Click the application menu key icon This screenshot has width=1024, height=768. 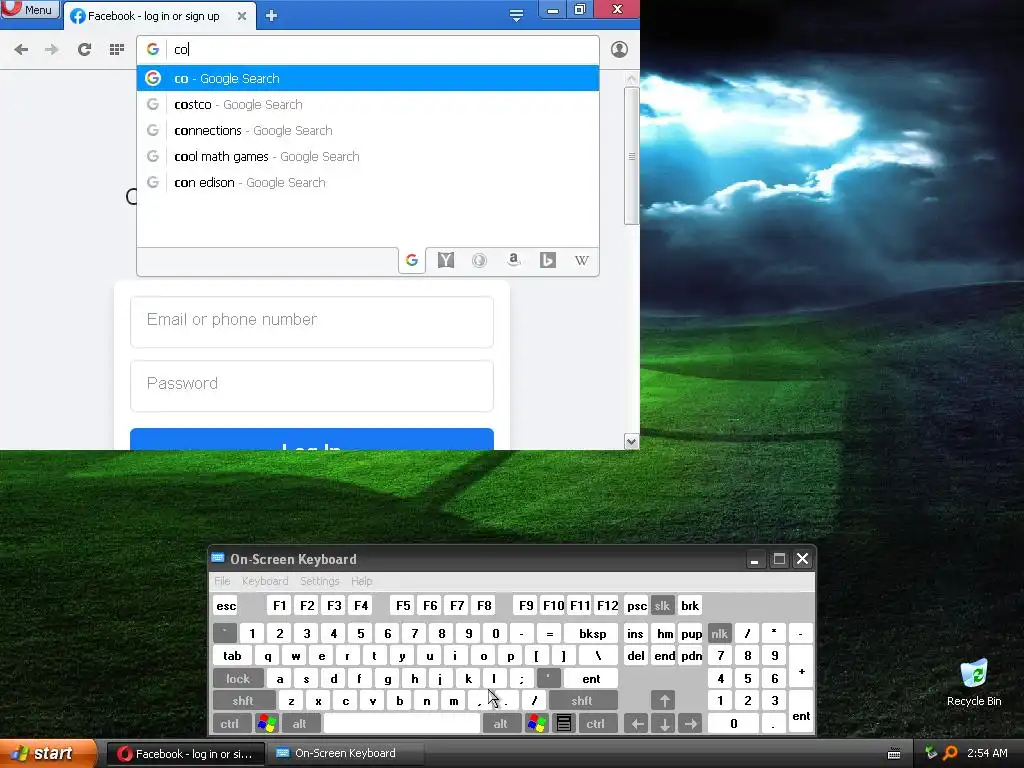(x=564, y=724)
